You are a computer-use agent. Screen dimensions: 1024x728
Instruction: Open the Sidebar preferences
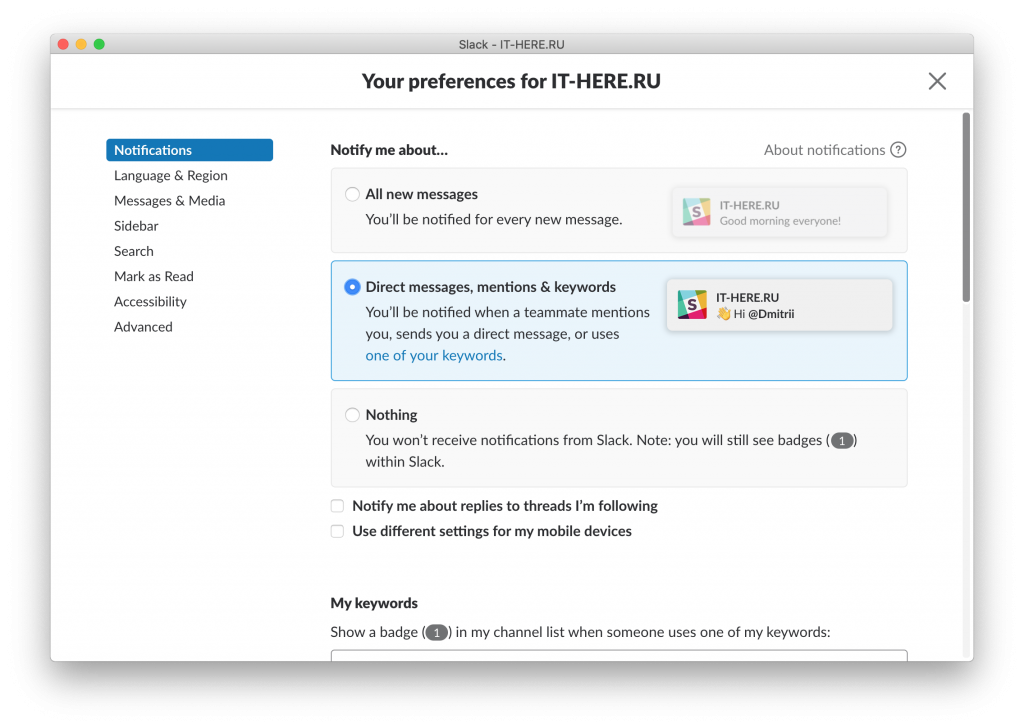click(136, 226)
